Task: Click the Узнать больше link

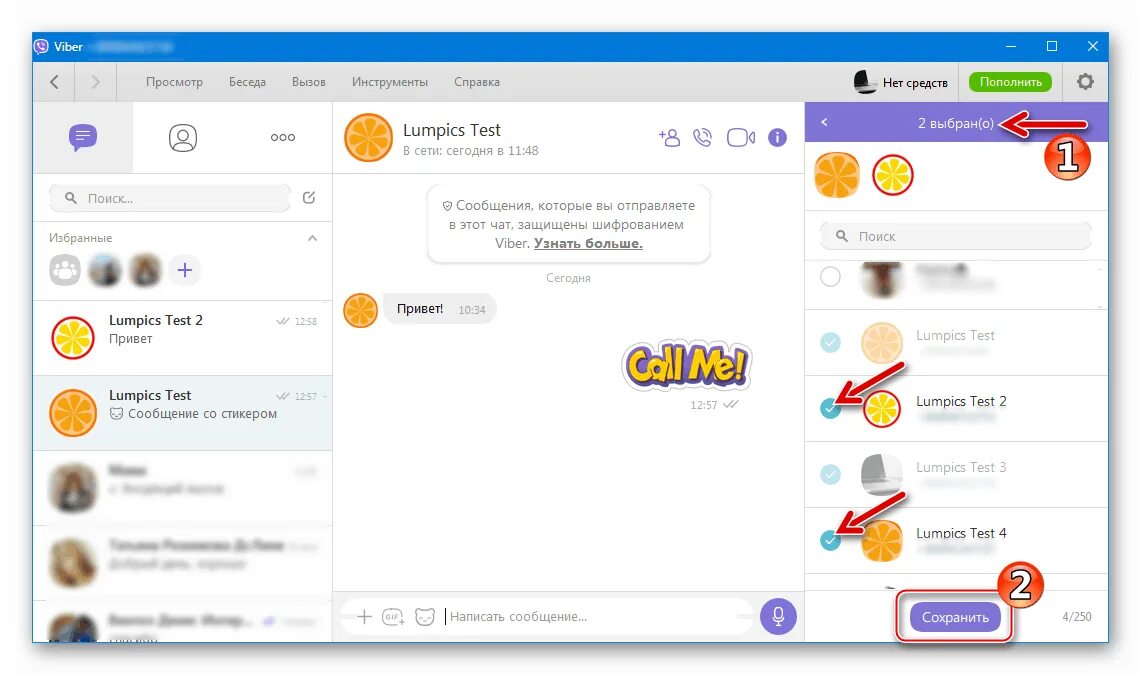Action: coord(588,244)
